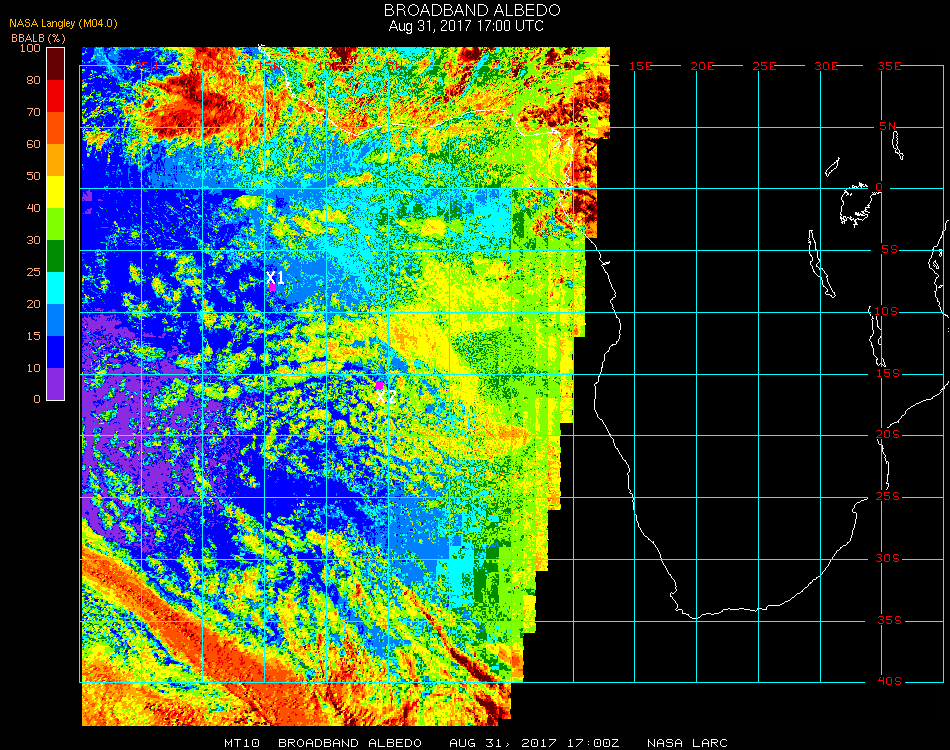Image resolution: width=950 pixels, height=750 pixels.
Task: Click the 25S latitude label
Action: tap(888, 497)
